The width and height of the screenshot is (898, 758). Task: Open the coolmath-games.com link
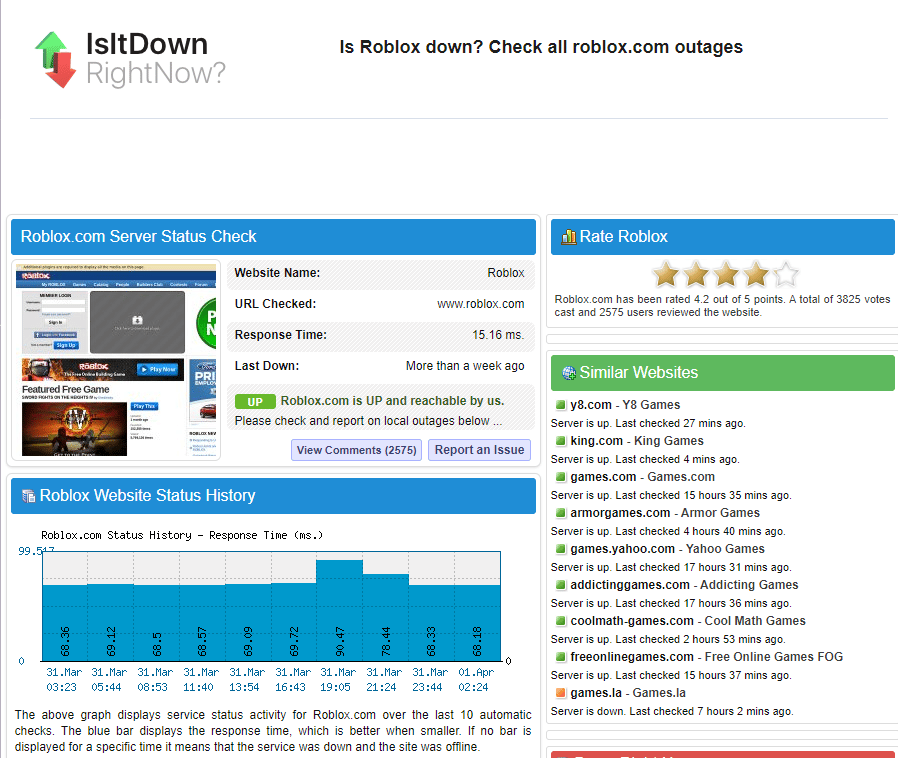[632, 621]
